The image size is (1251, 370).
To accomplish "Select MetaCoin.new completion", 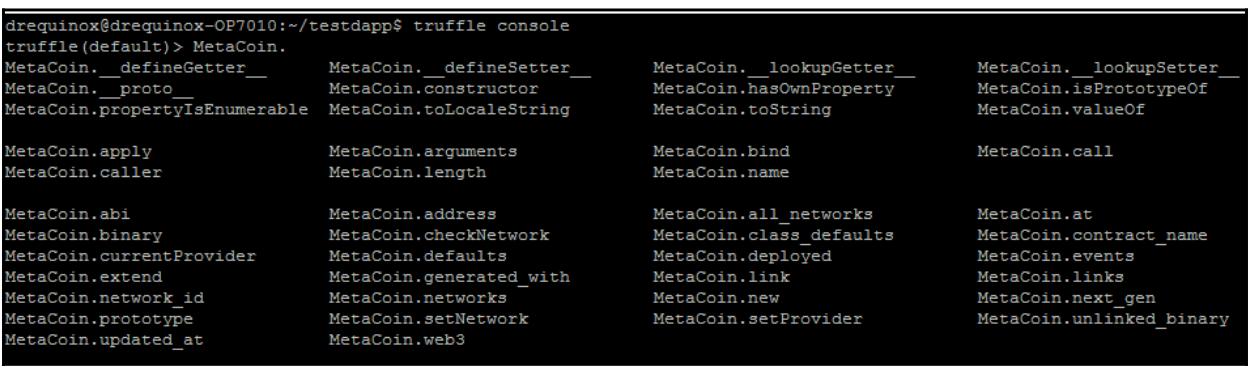I will click(706, 299).
